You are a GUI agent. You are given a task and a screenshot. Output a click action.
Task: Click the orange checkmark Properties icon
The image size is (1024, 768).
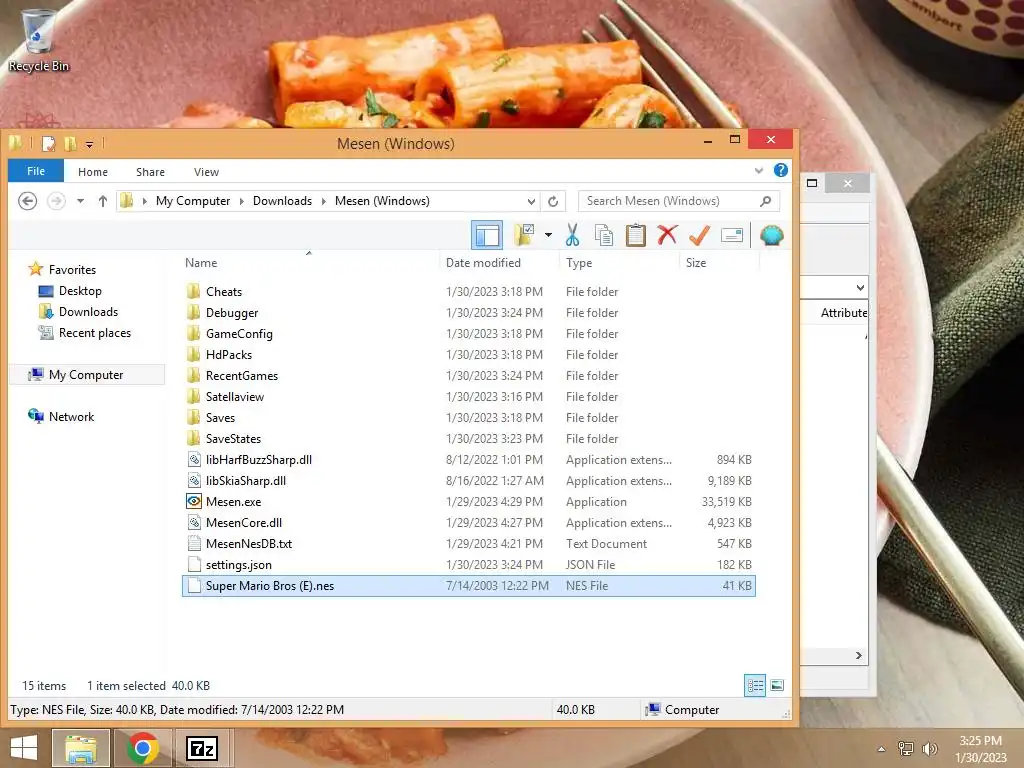(x=699, y=235)
